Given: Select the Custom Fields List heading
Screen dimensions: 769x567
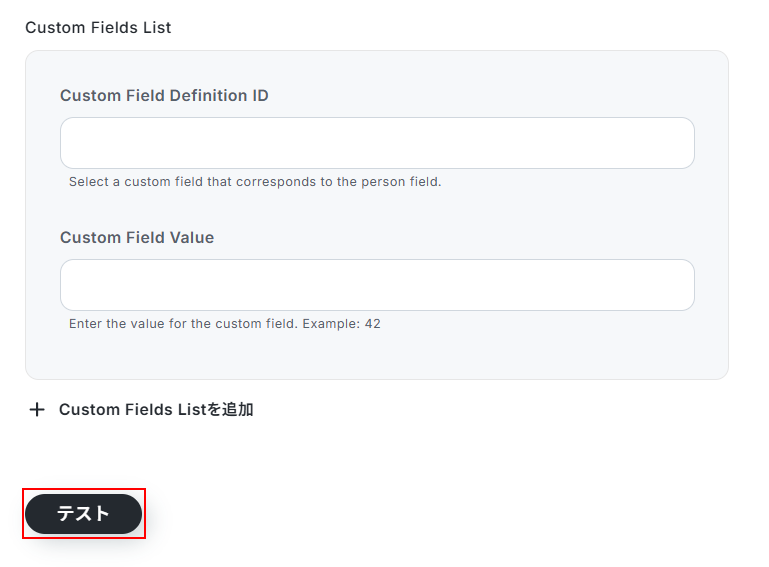Looking at the screenshot, I should 98,28.
